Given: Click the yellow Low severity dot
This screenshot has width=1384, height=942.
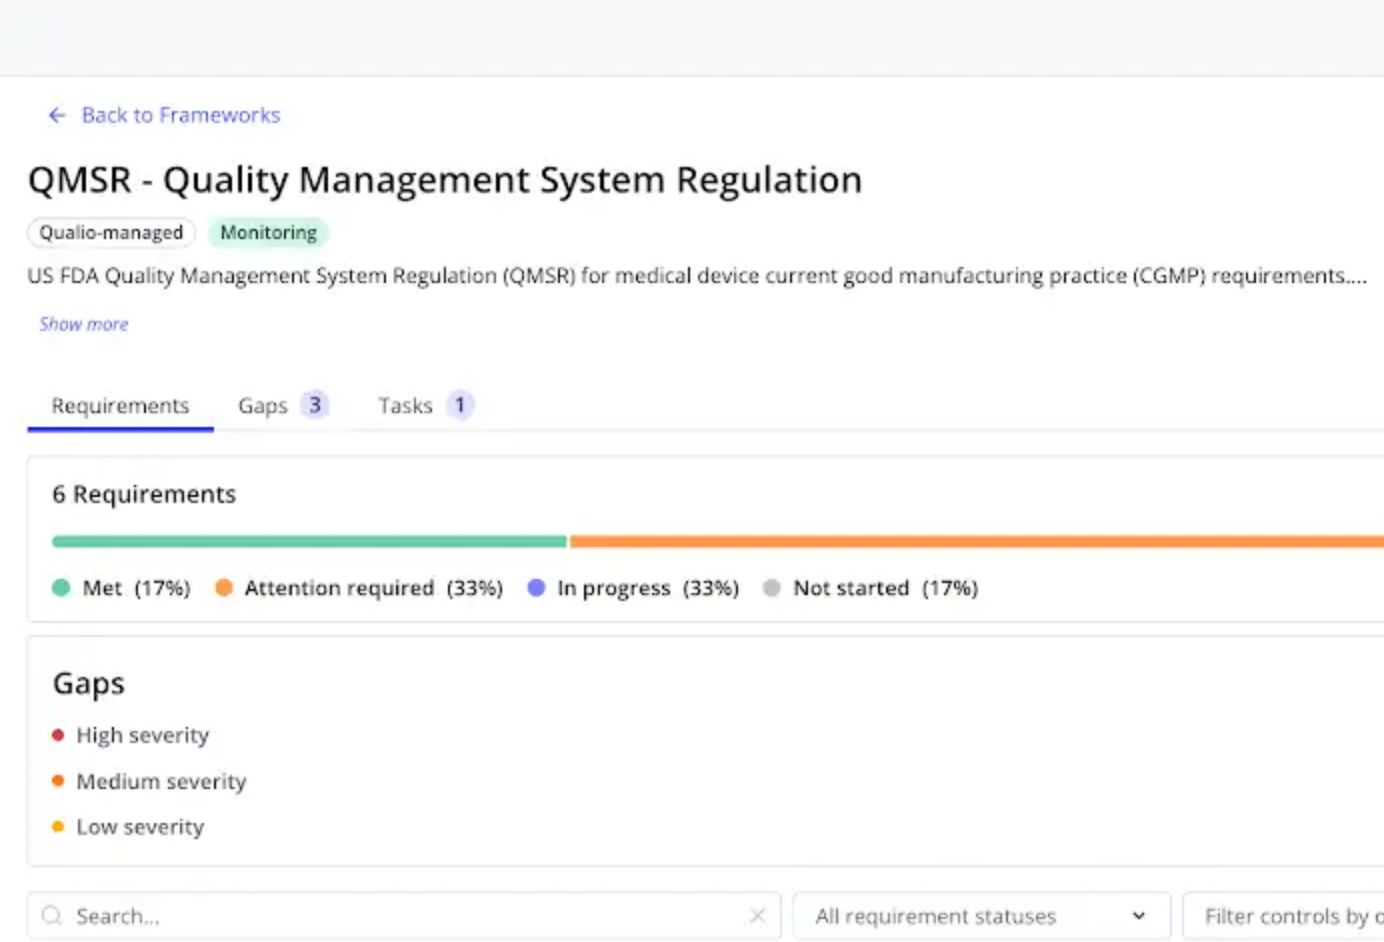Looking at the screenshot, I should coord(57,827).
